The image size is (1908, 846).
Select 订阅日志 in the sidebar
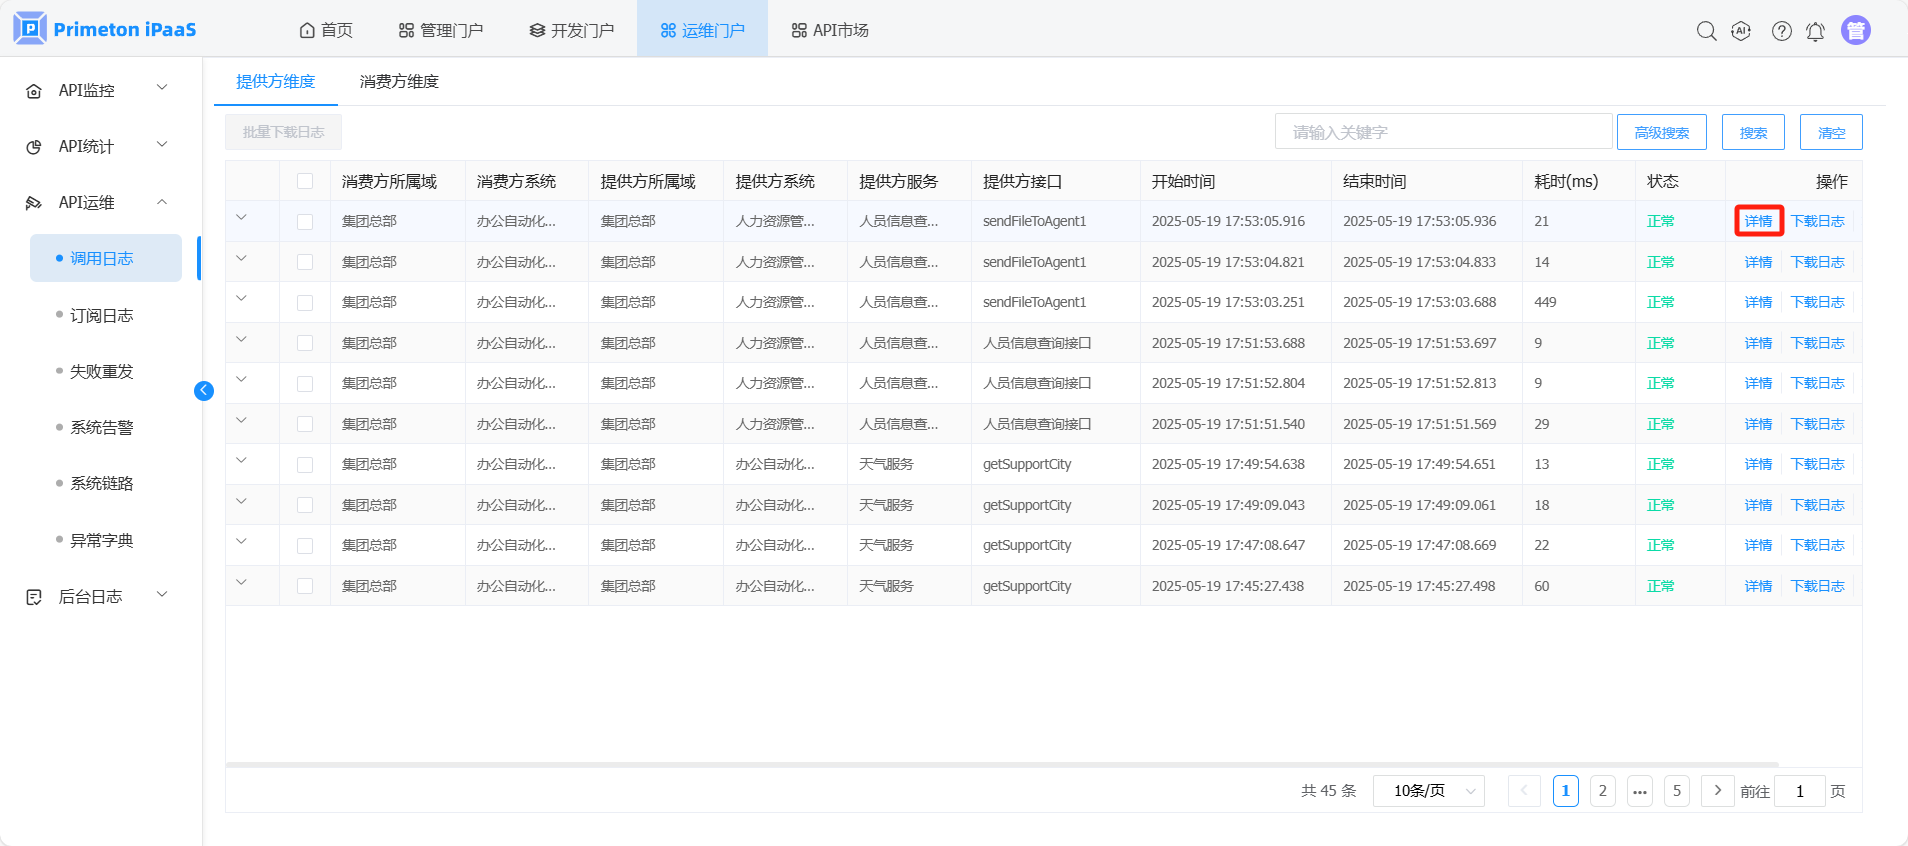coord(101,316)
